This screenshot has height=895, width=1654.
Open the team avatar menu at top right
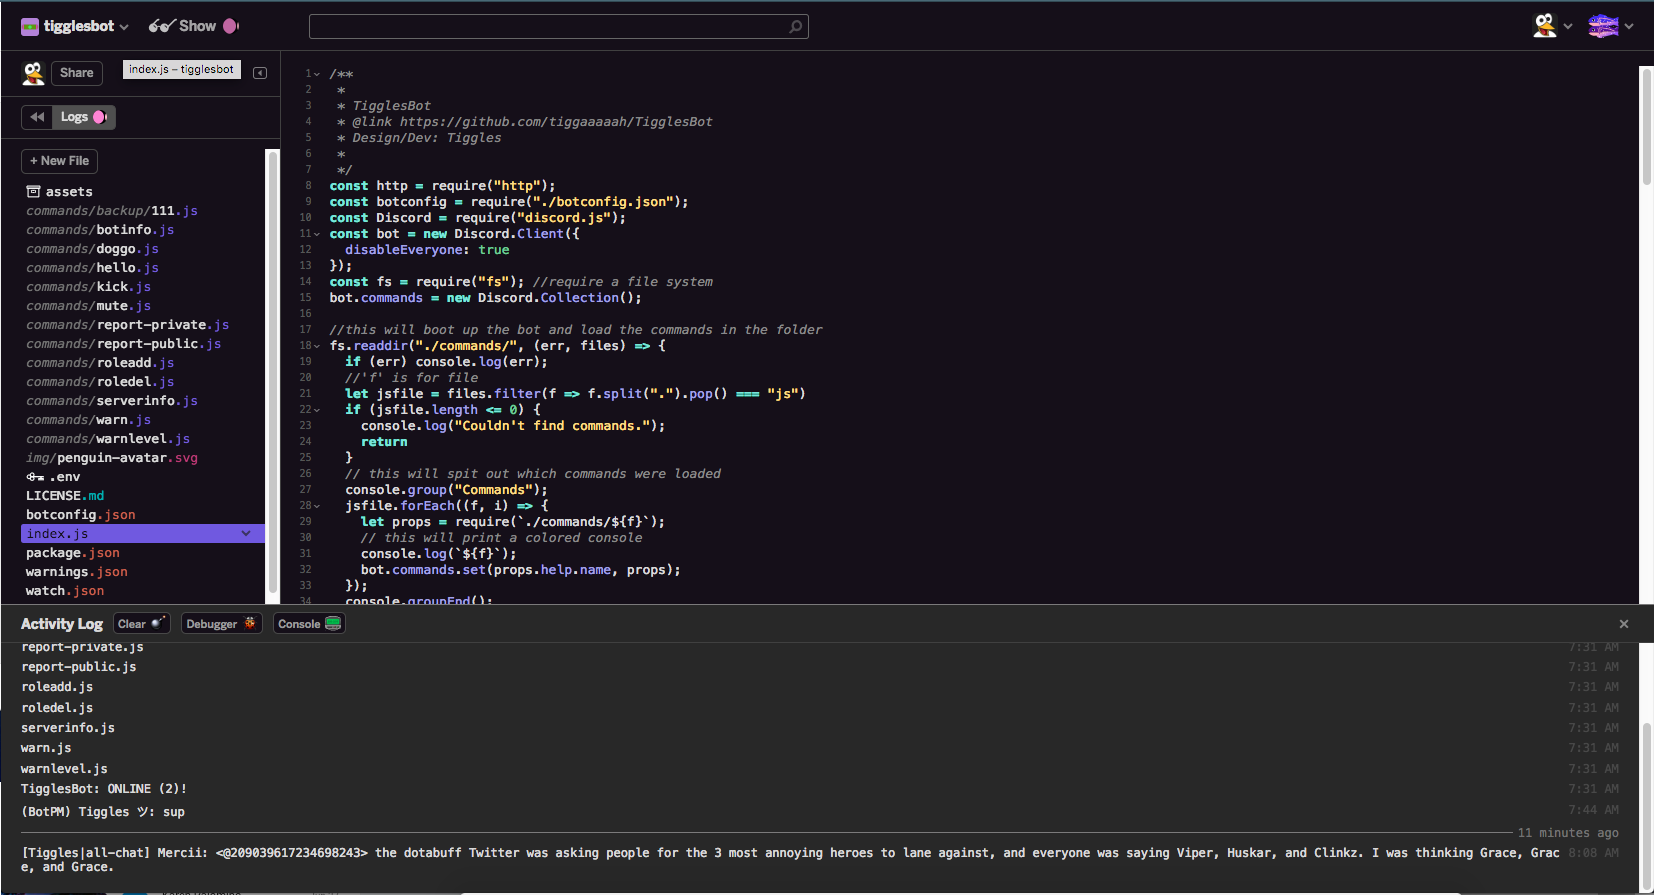(1610, 26)
